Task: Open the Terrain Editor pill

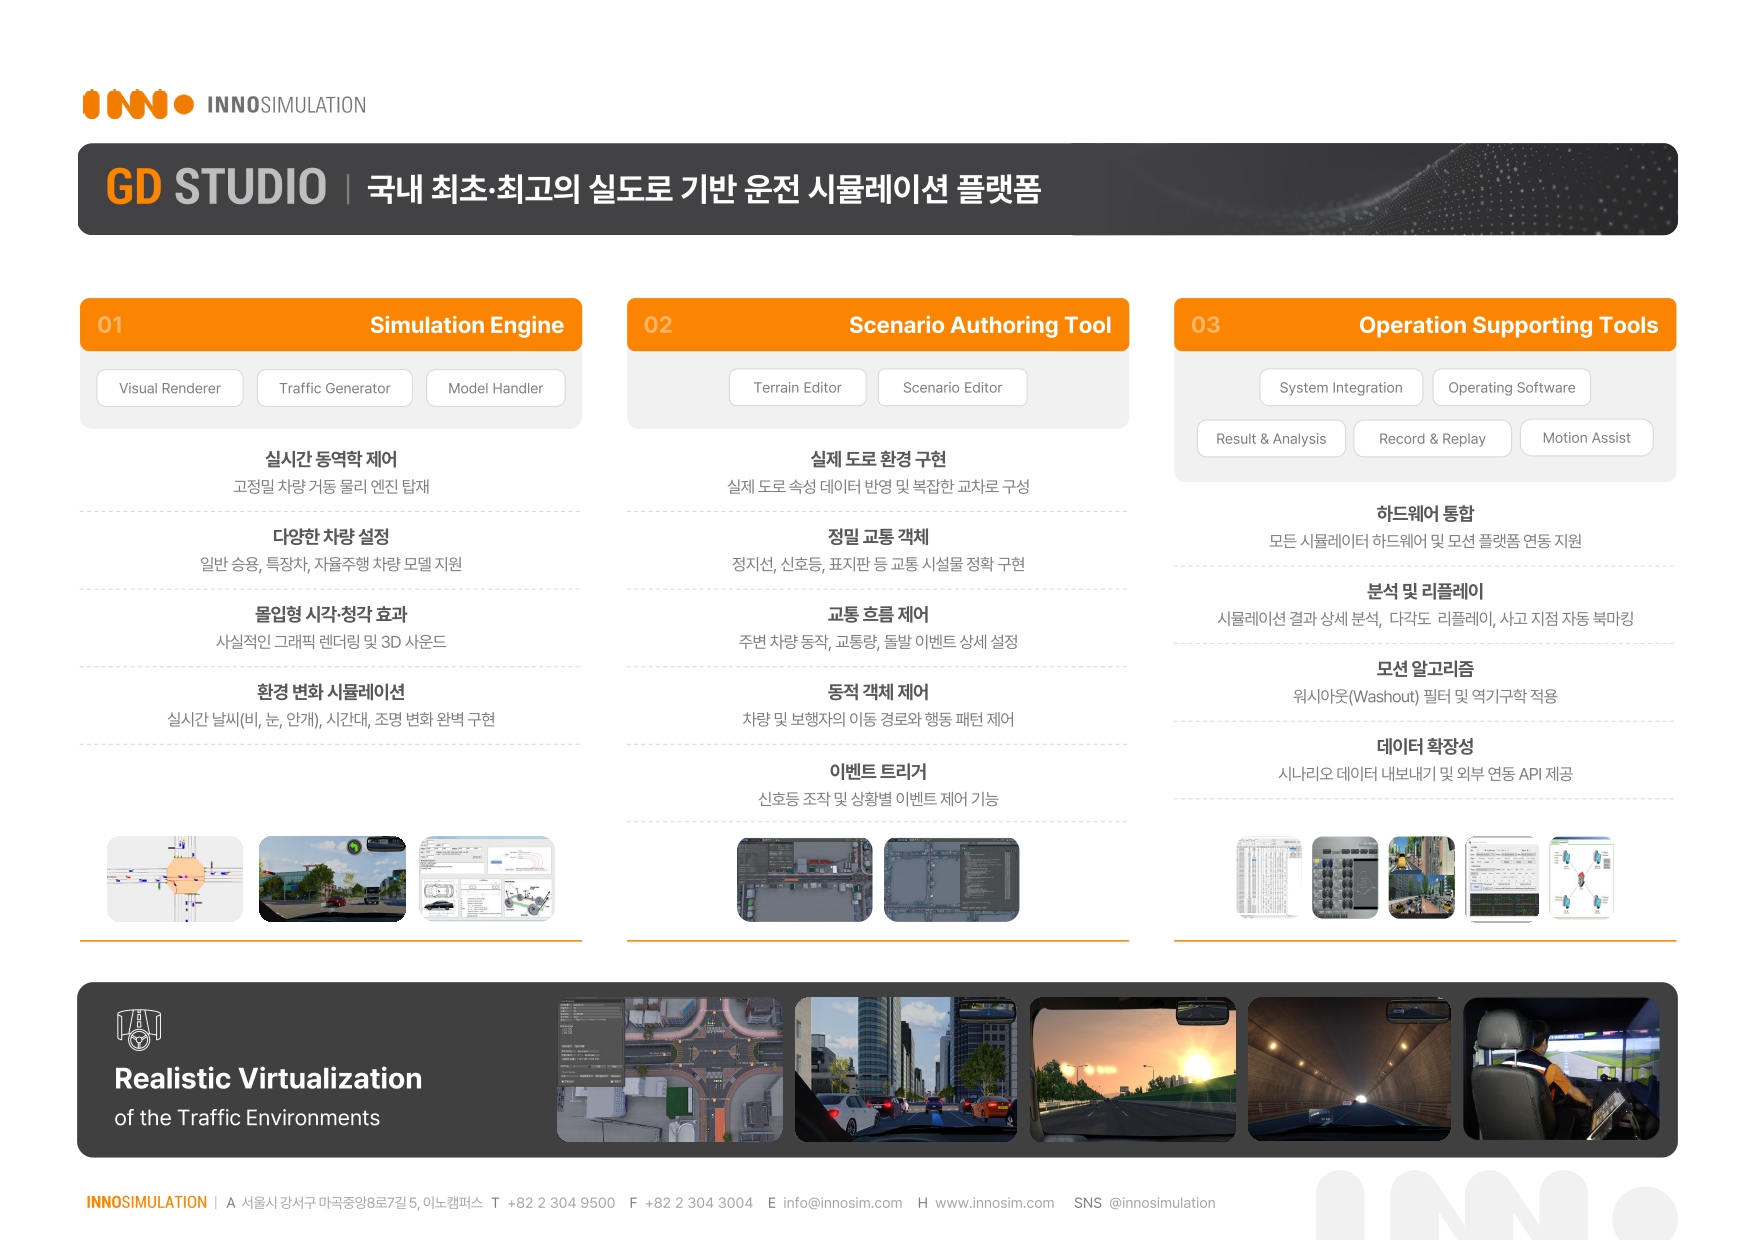Action: click(x=798, y=388)
